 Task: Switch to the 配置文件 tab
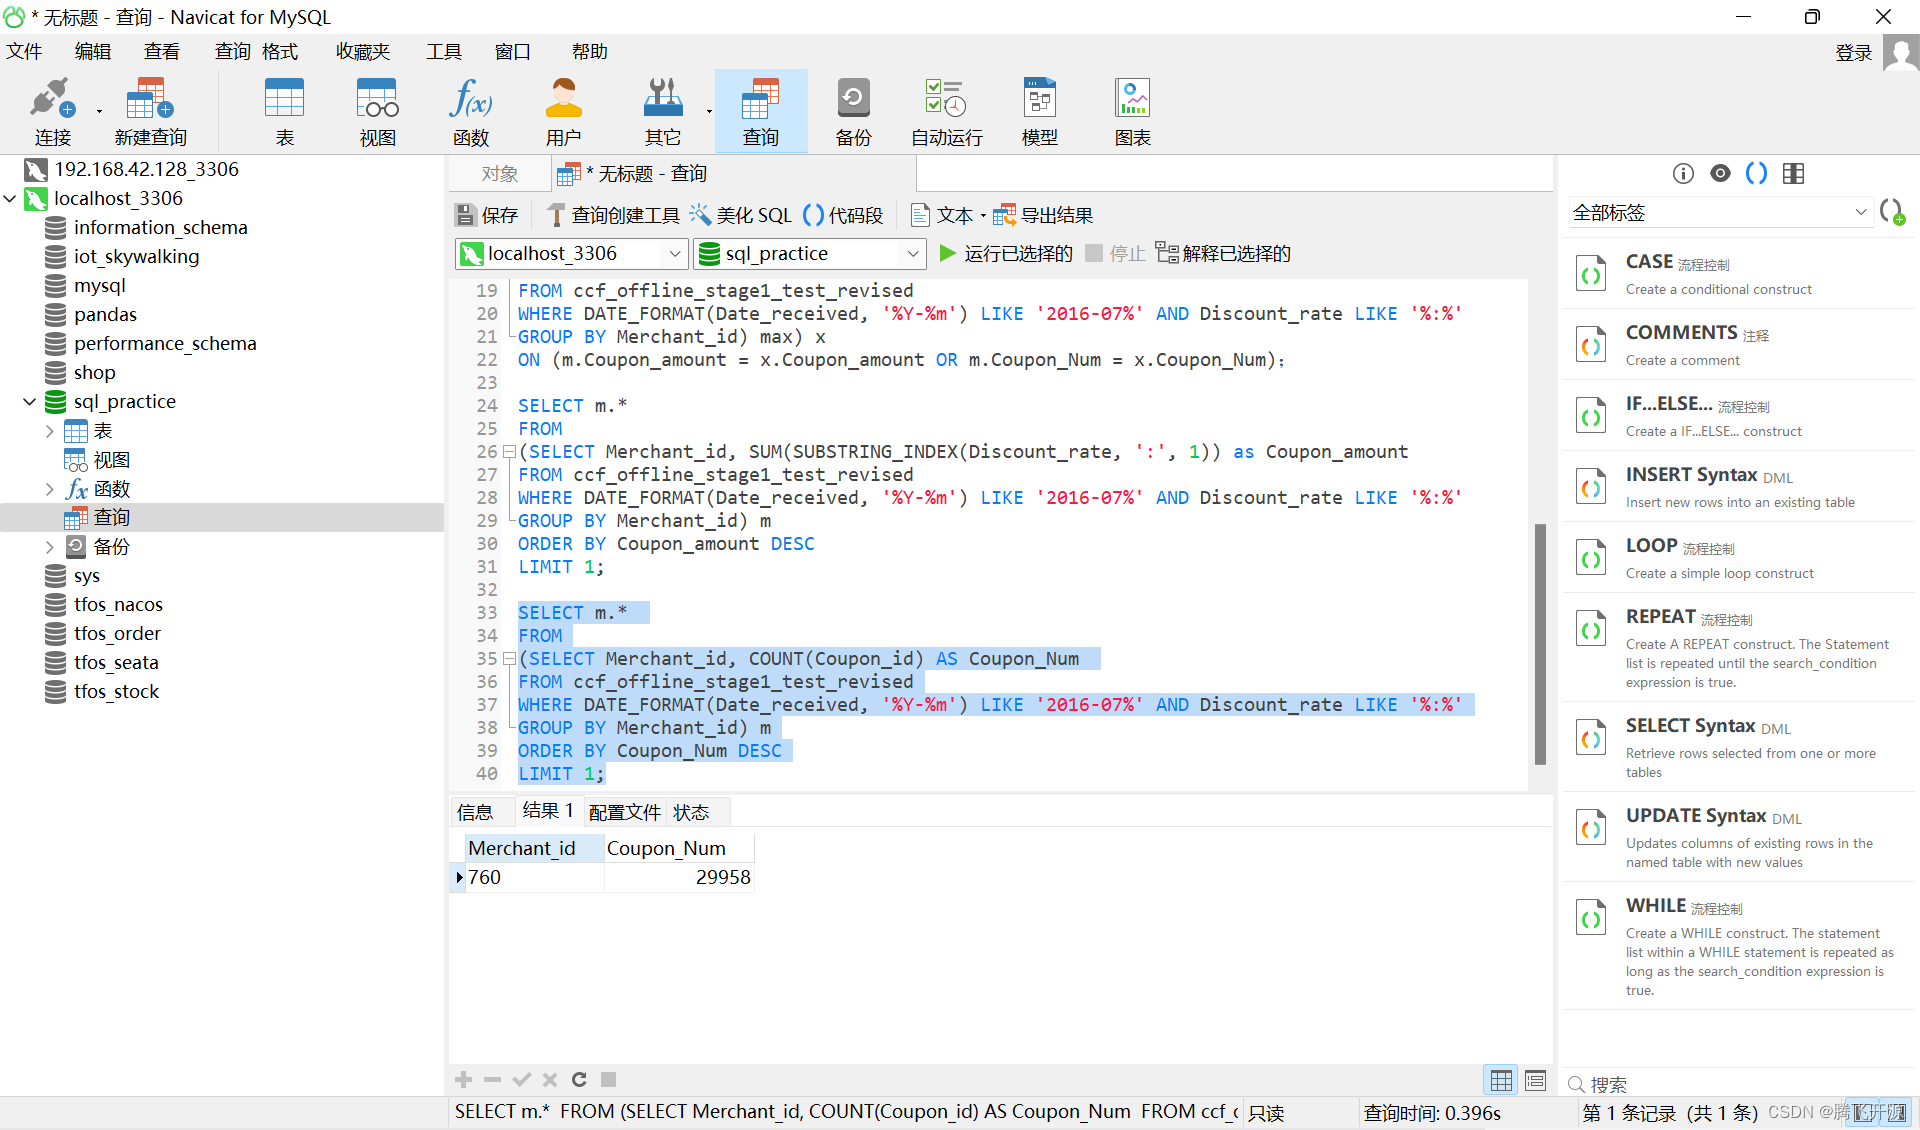tap(625, 812)
